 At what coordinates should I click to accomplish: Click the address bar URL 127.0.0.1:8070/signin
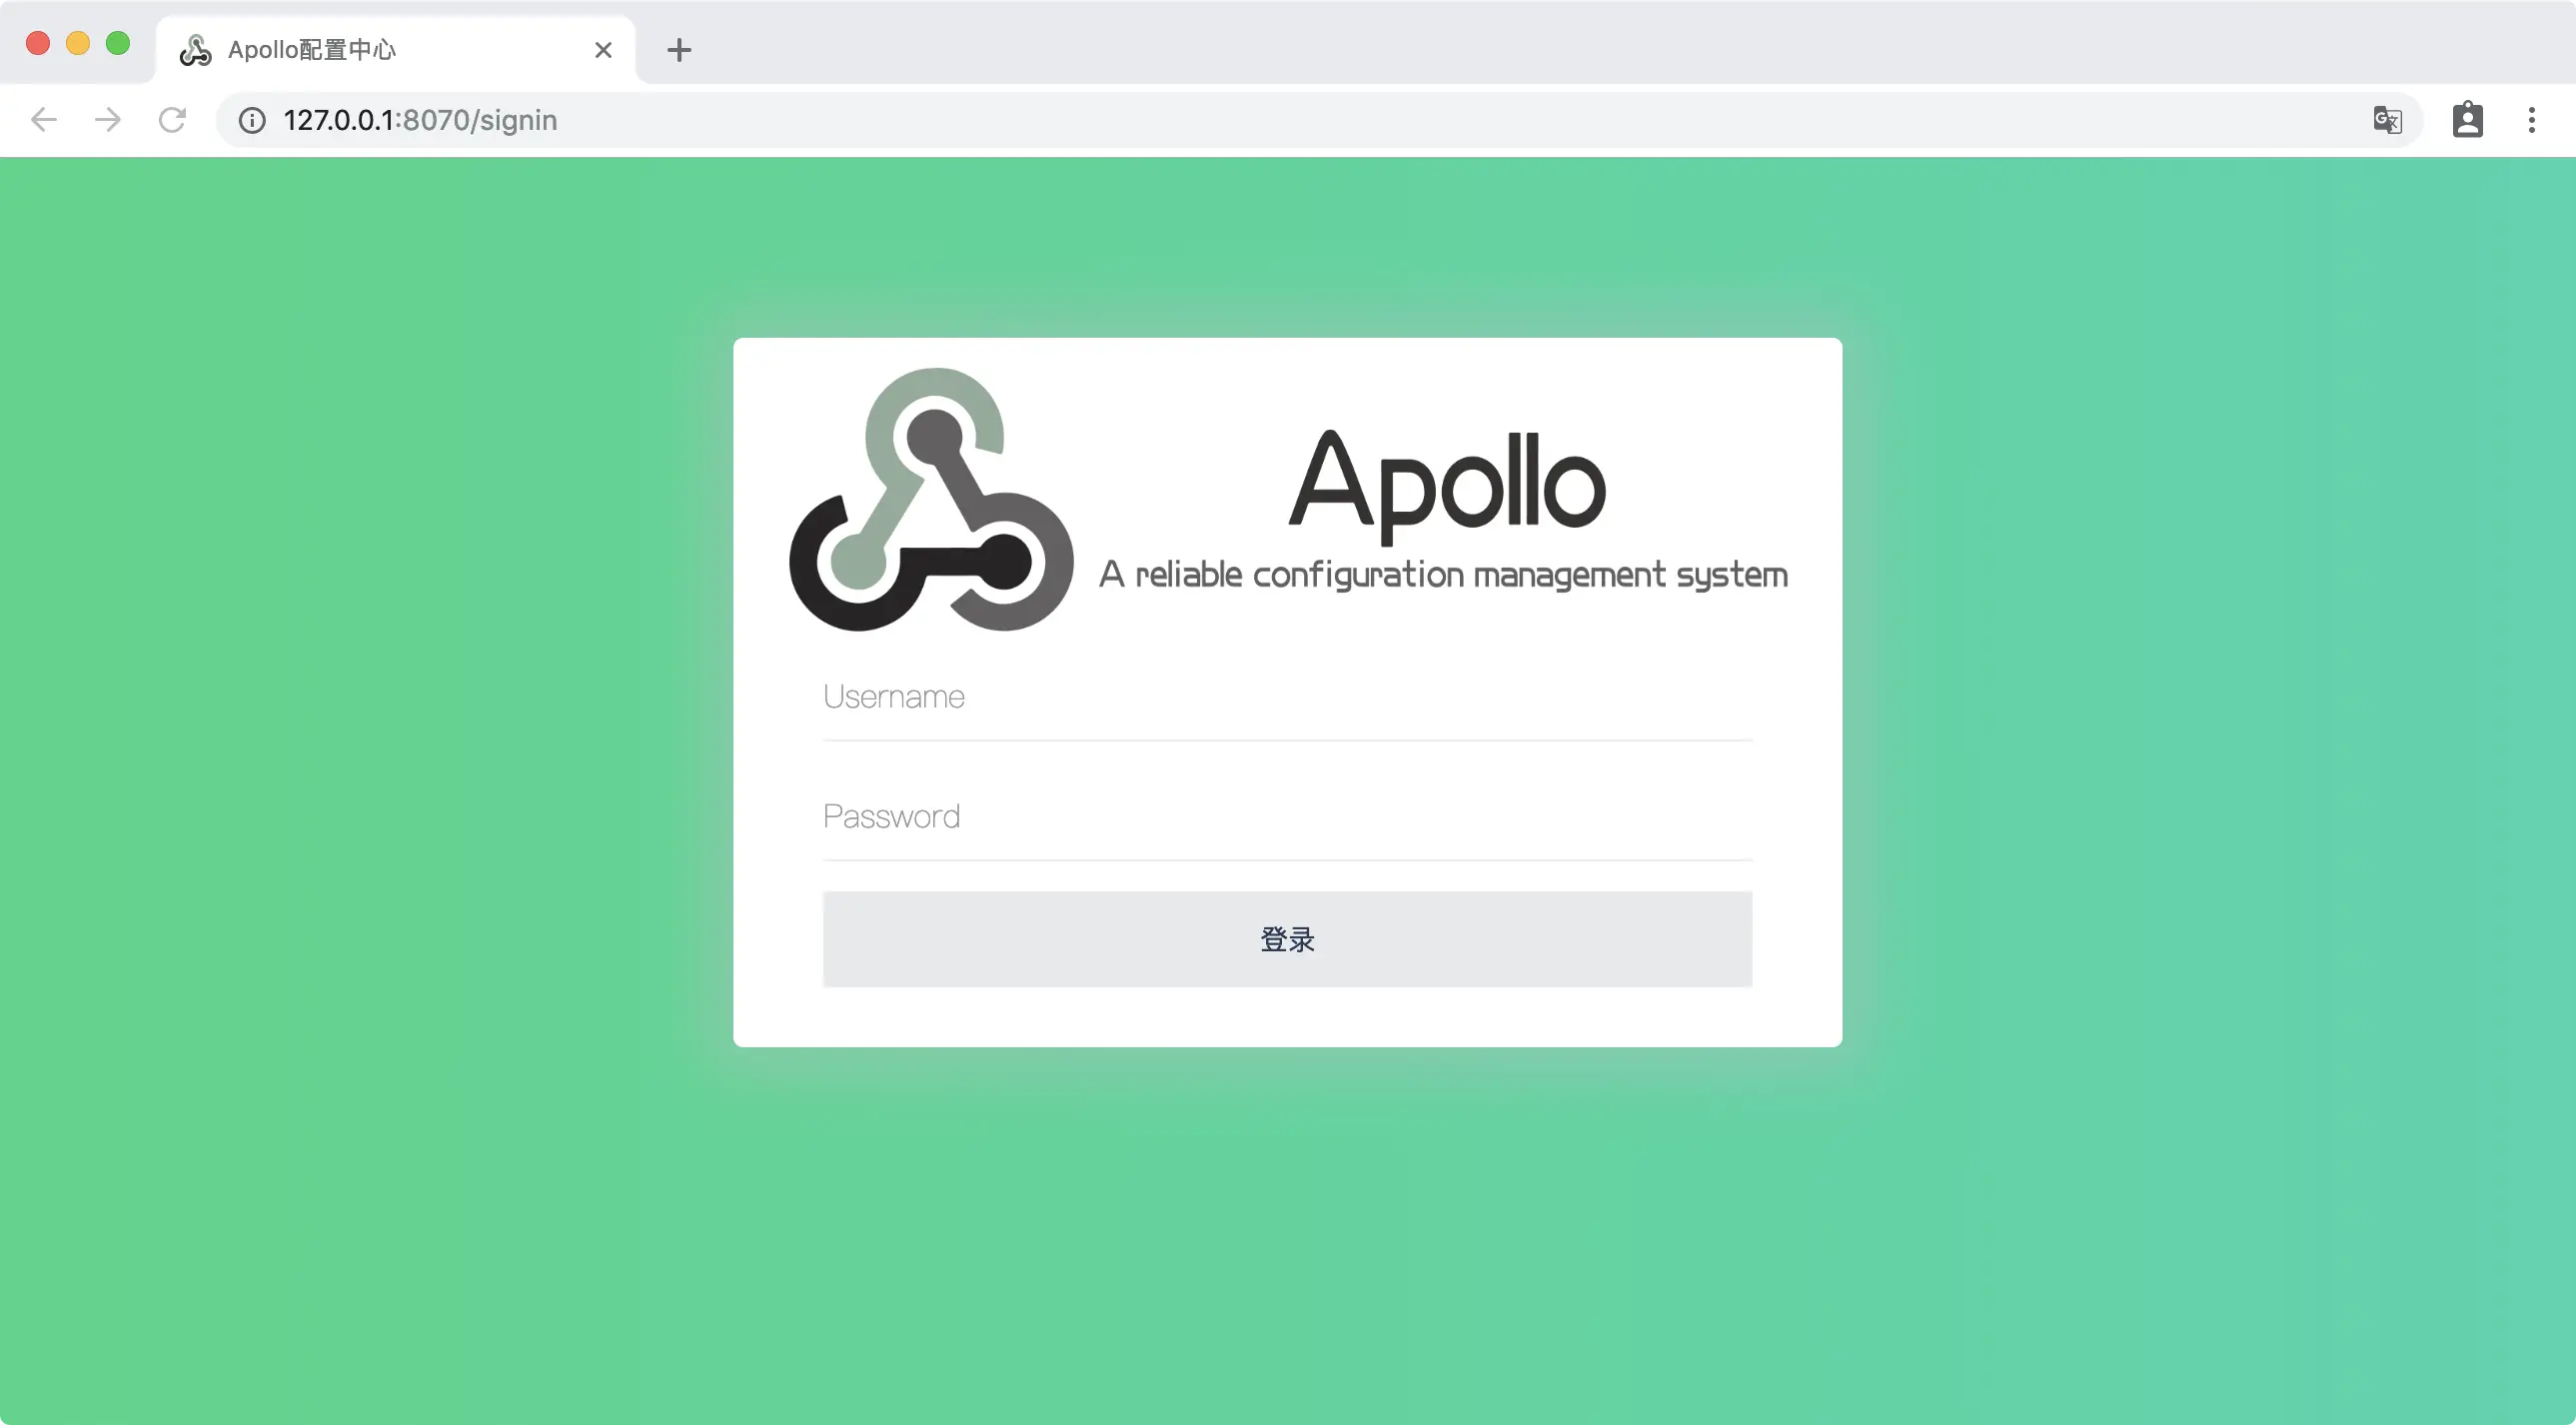[x=420, y=120]
